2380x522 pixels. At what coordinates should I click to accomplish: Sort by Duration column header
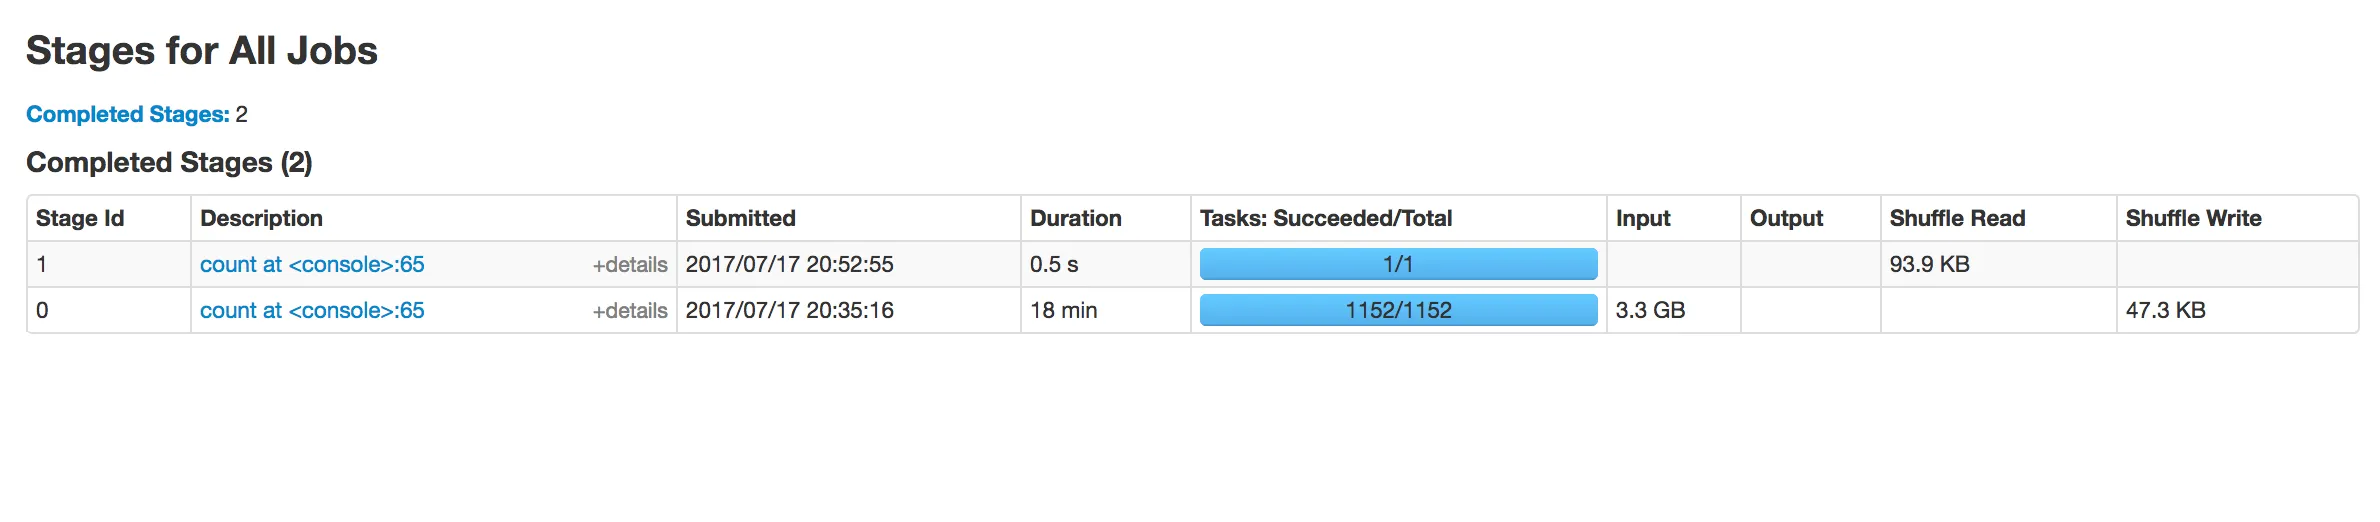coord(1075,219)
